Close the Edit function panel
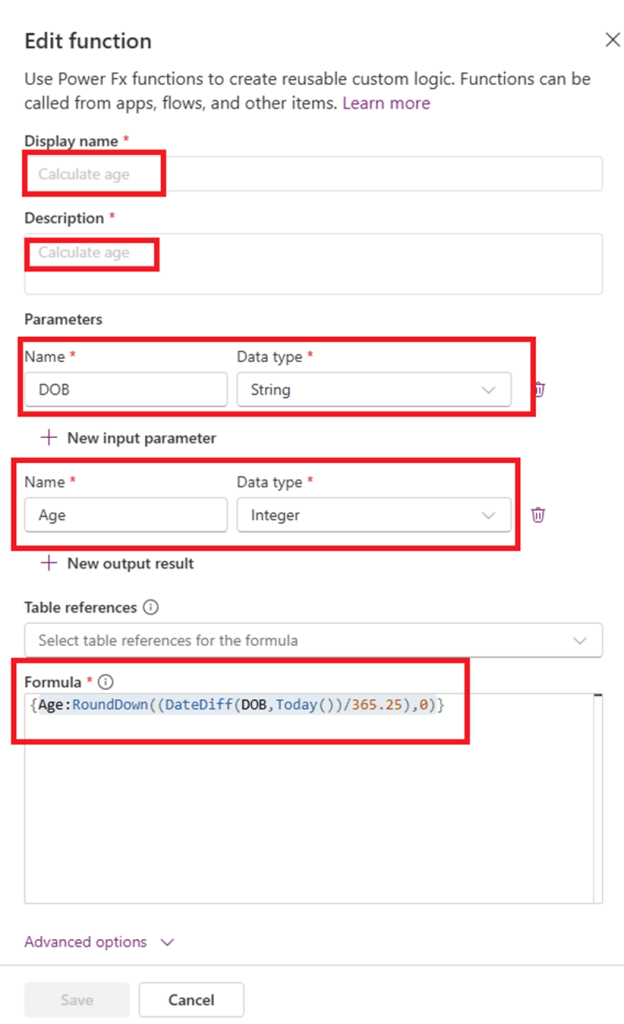Screen dimensions: 624x1024 (x=613, y=40)
